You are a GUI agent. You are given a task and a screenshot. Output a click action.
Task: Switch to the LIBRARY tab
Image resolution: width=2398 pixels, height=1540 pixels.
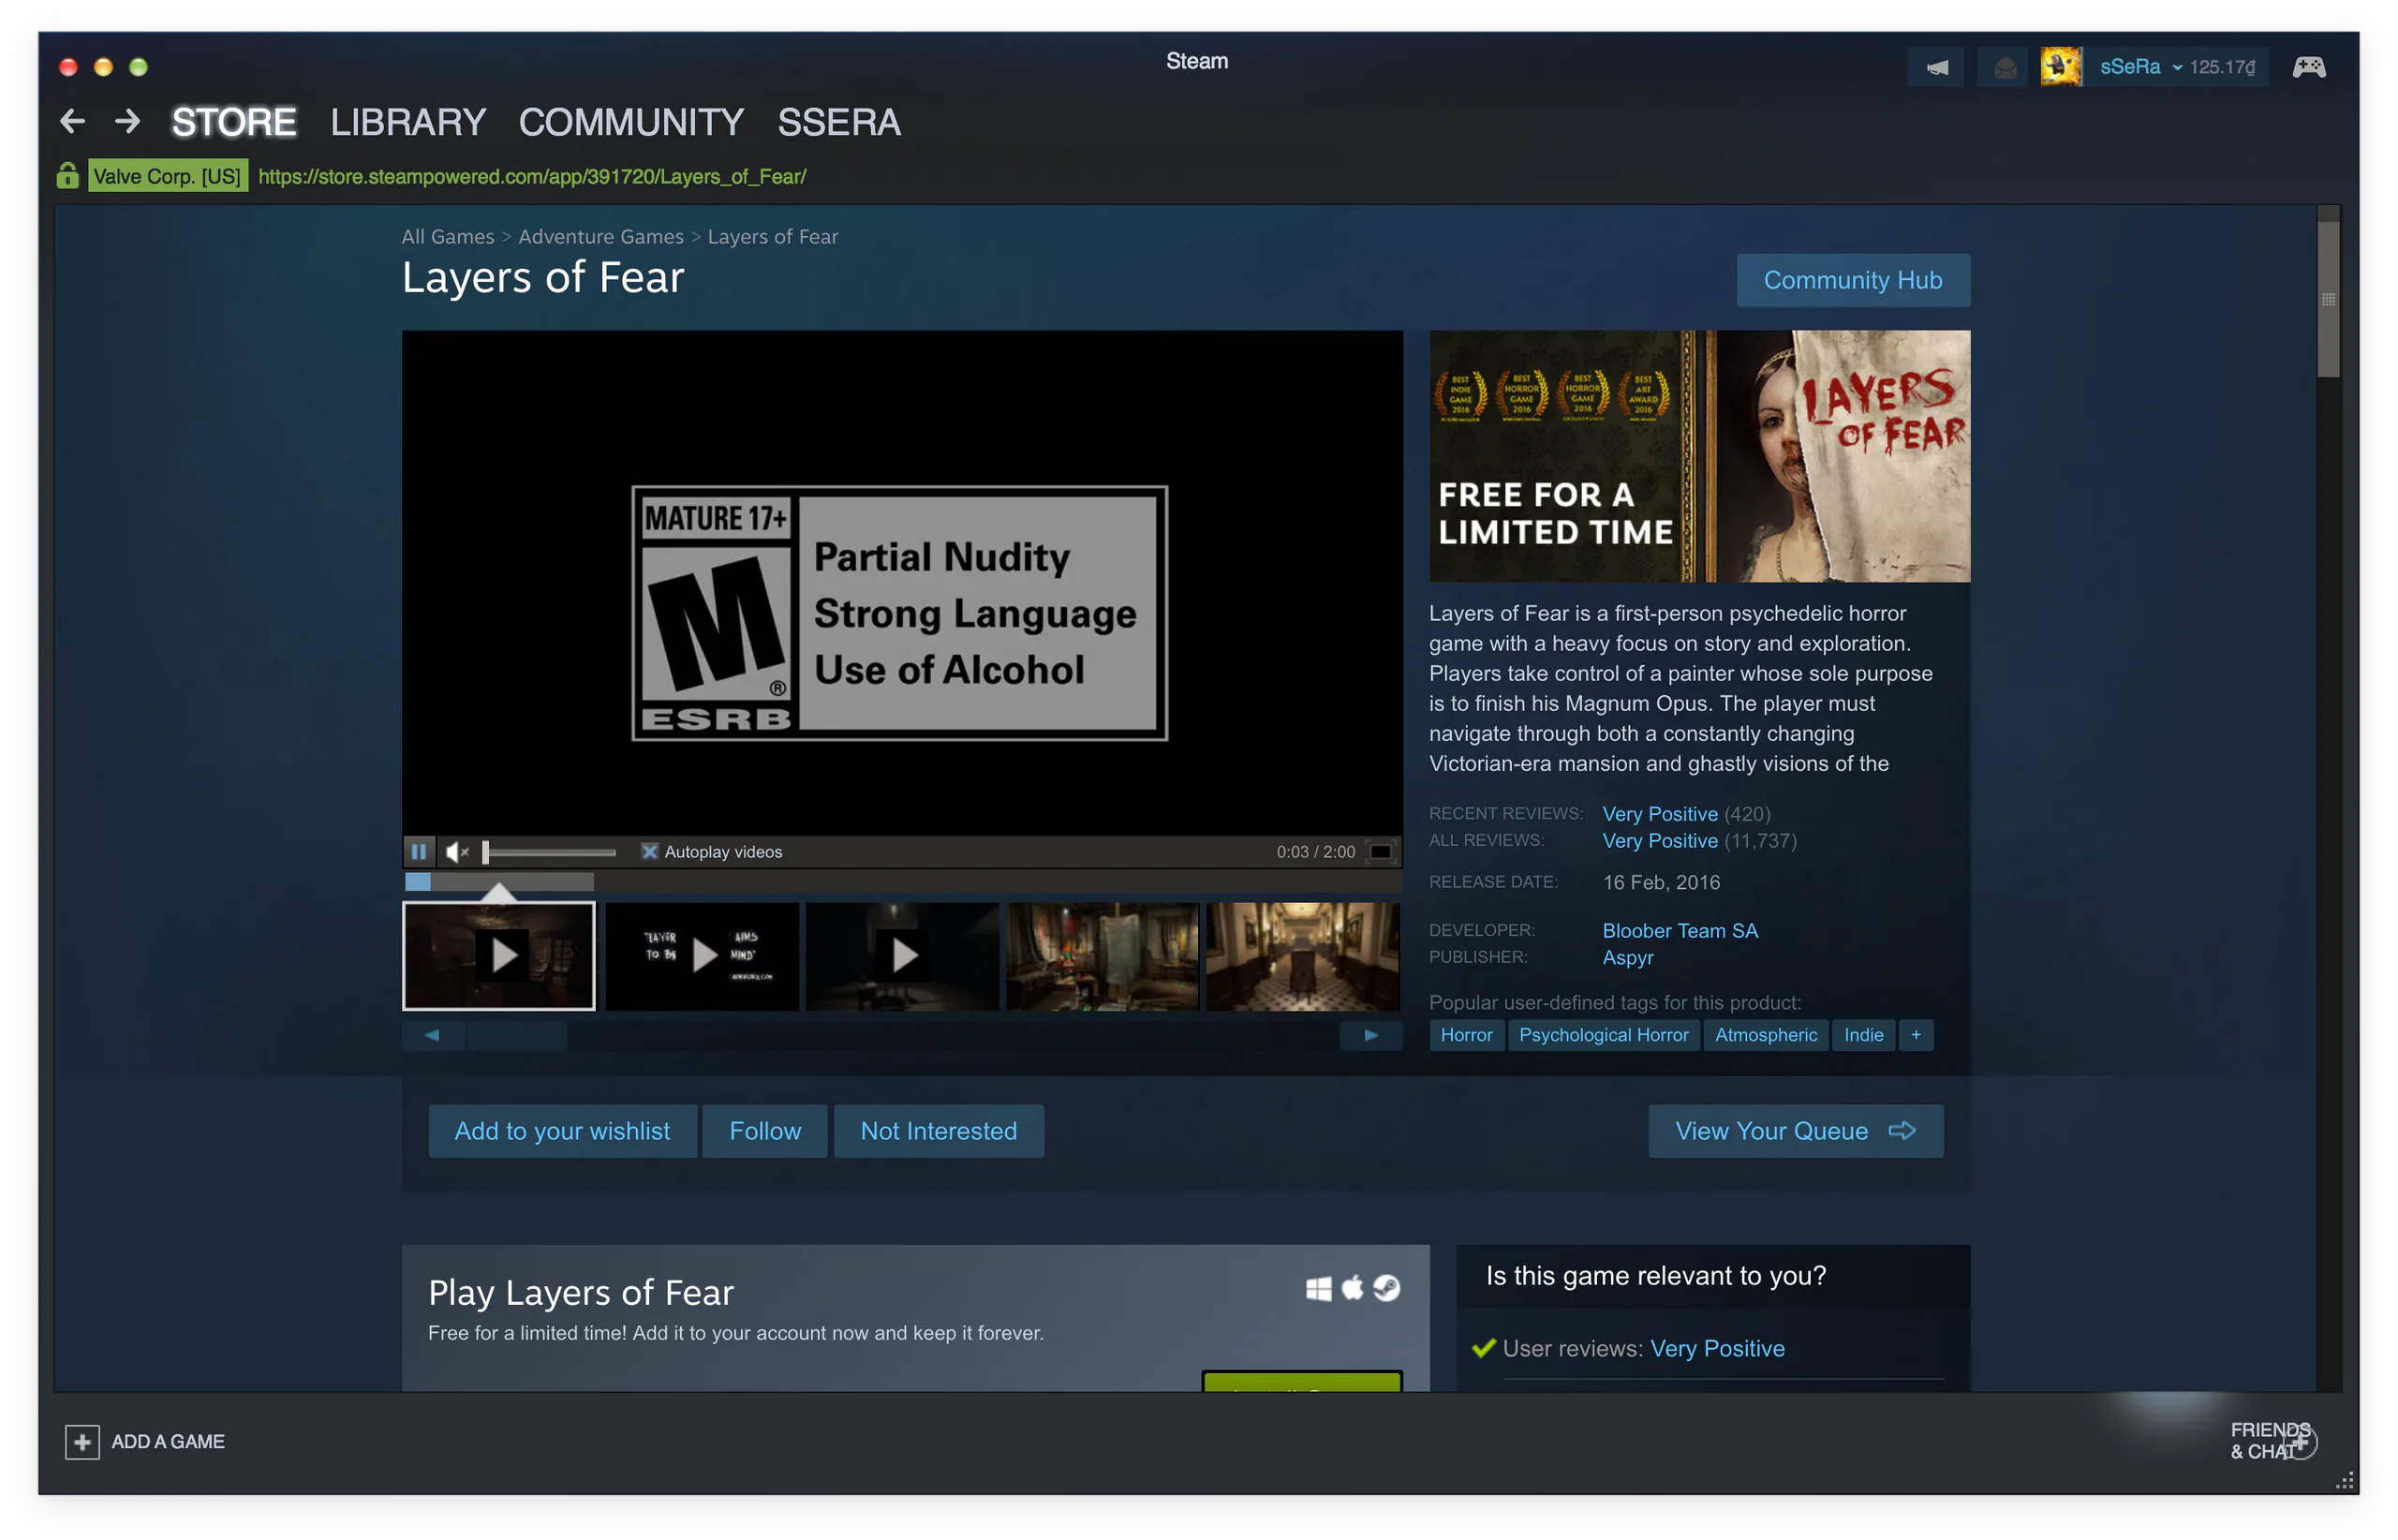click(x=408, y=122)
